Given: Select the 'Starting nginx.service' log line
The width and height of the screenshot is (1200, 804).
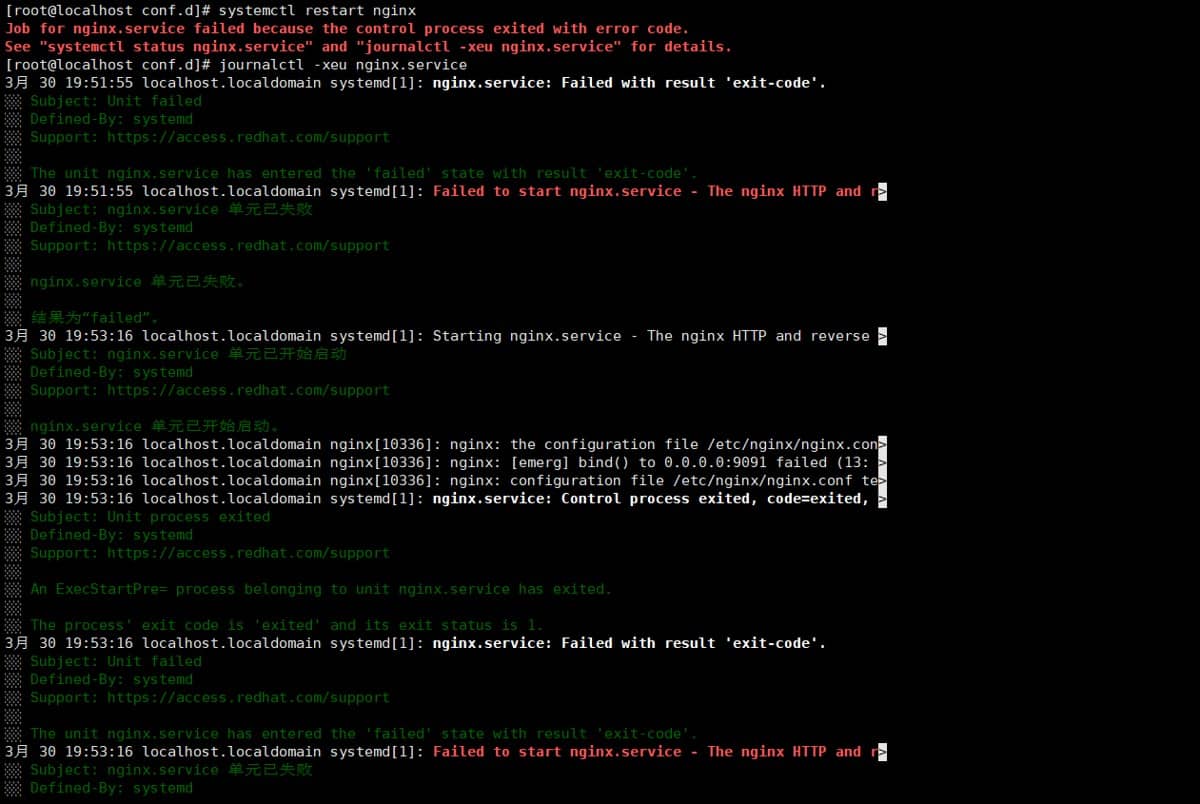Looking at the screenshot, I should click(446, 335).
